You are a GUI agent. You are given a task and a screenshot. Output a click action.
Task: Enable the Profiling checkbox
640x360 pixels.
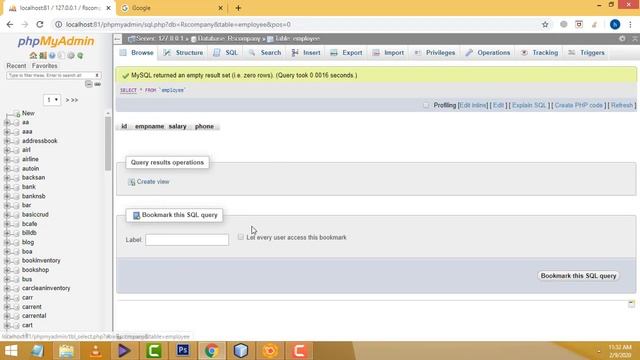click(x=426, y=105)
